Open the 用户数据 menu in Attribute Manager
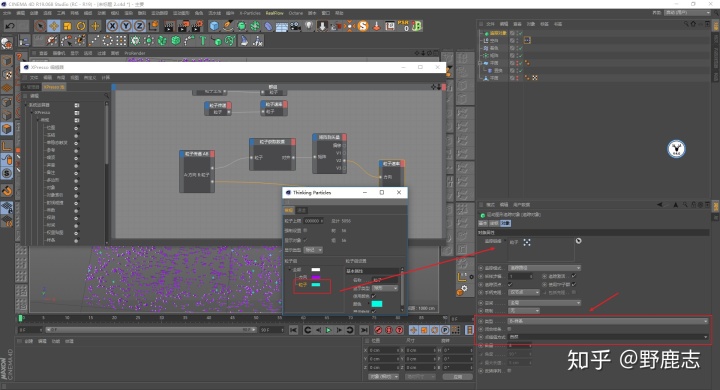Viewport: 720px width, 390px height. (x=521, y=205)
